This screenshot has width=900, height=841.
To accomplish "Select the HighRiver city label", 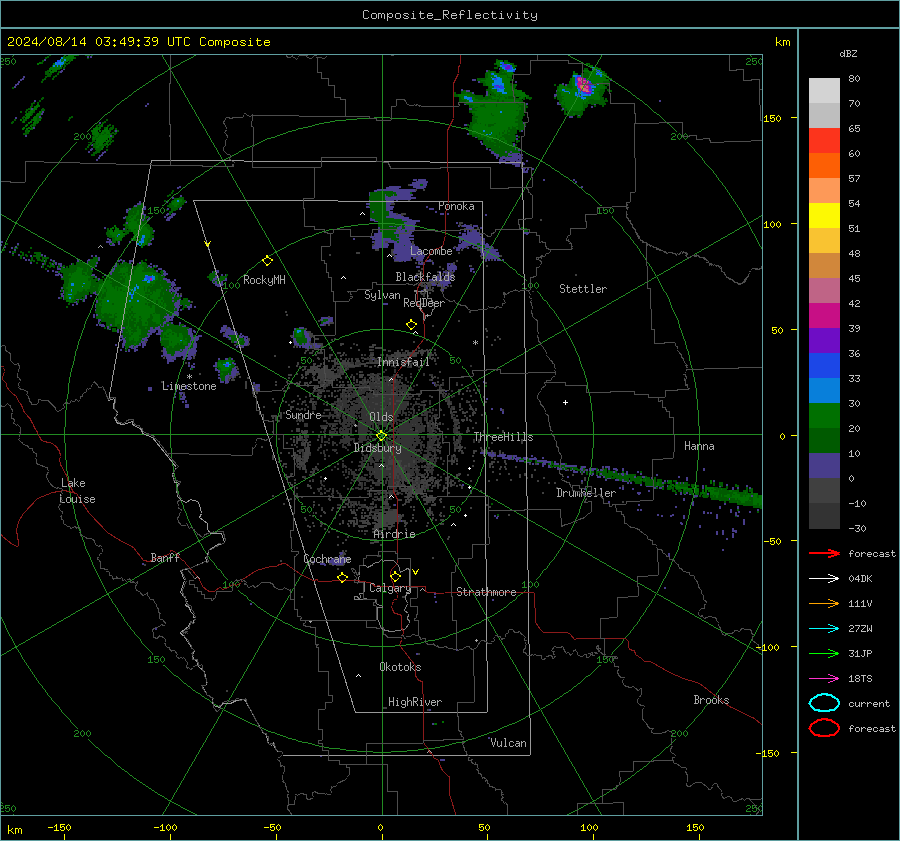I will point(414,702).
